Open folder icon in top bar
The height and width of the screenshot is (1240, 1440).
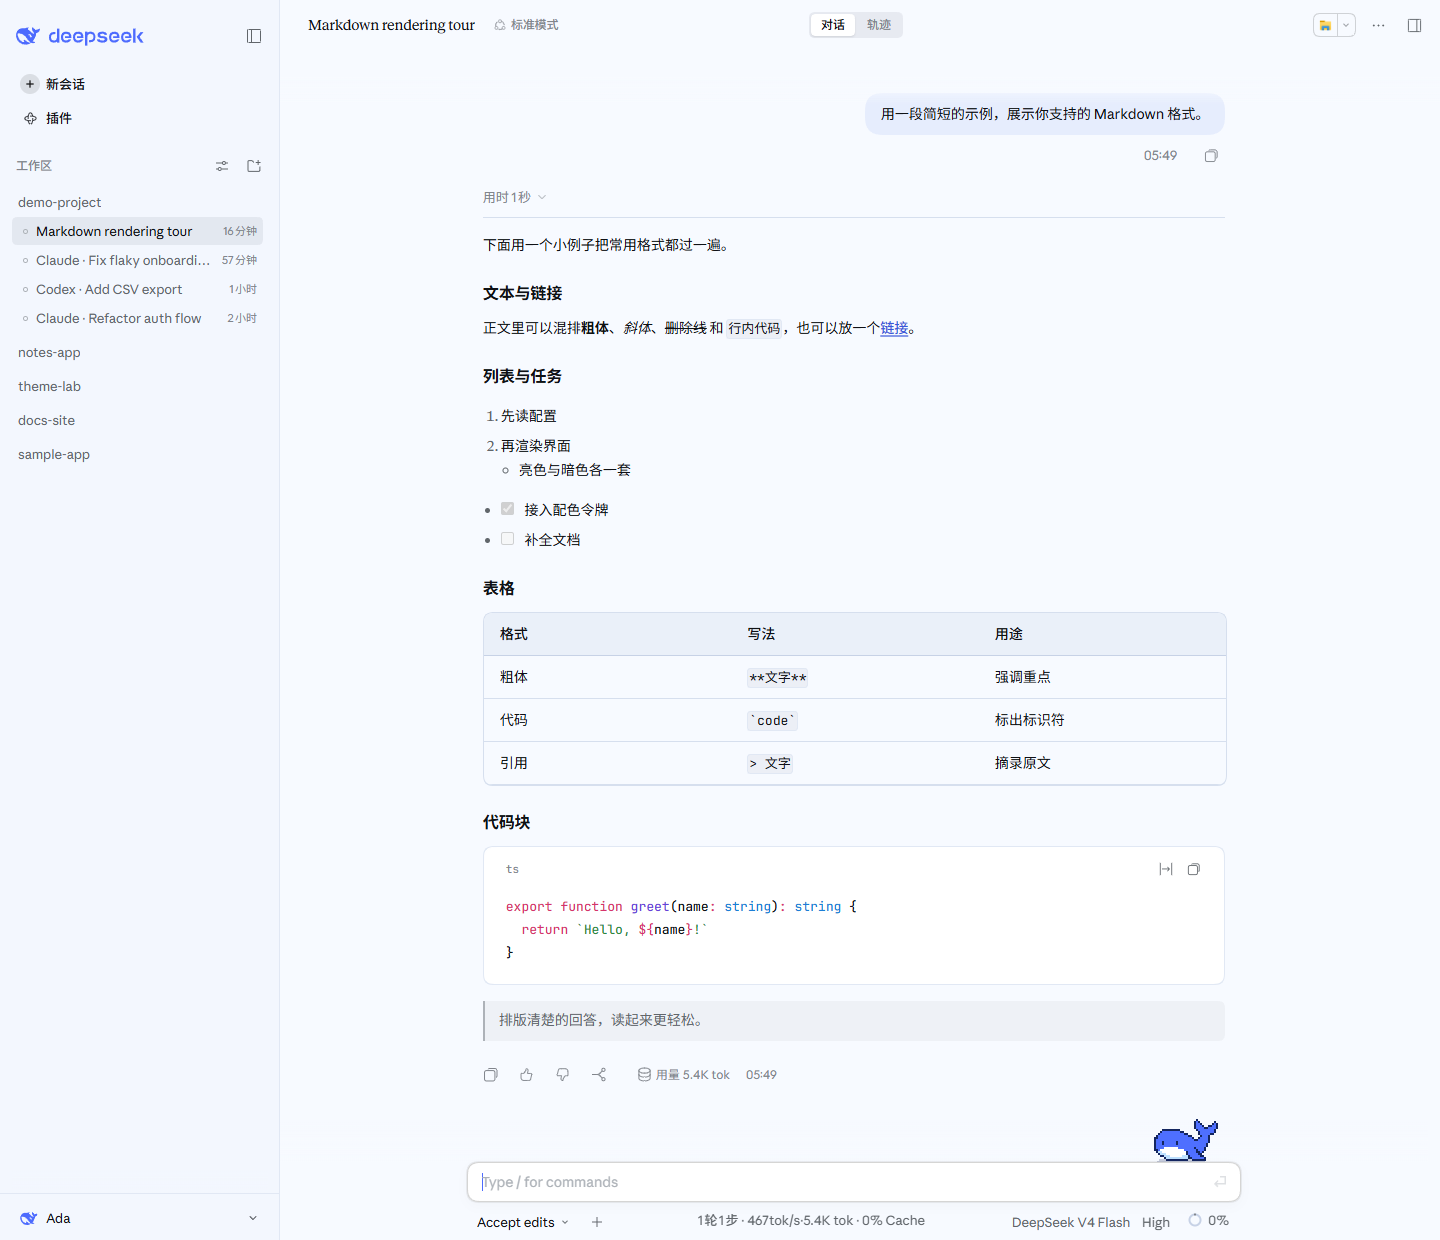pos(1325,25)
